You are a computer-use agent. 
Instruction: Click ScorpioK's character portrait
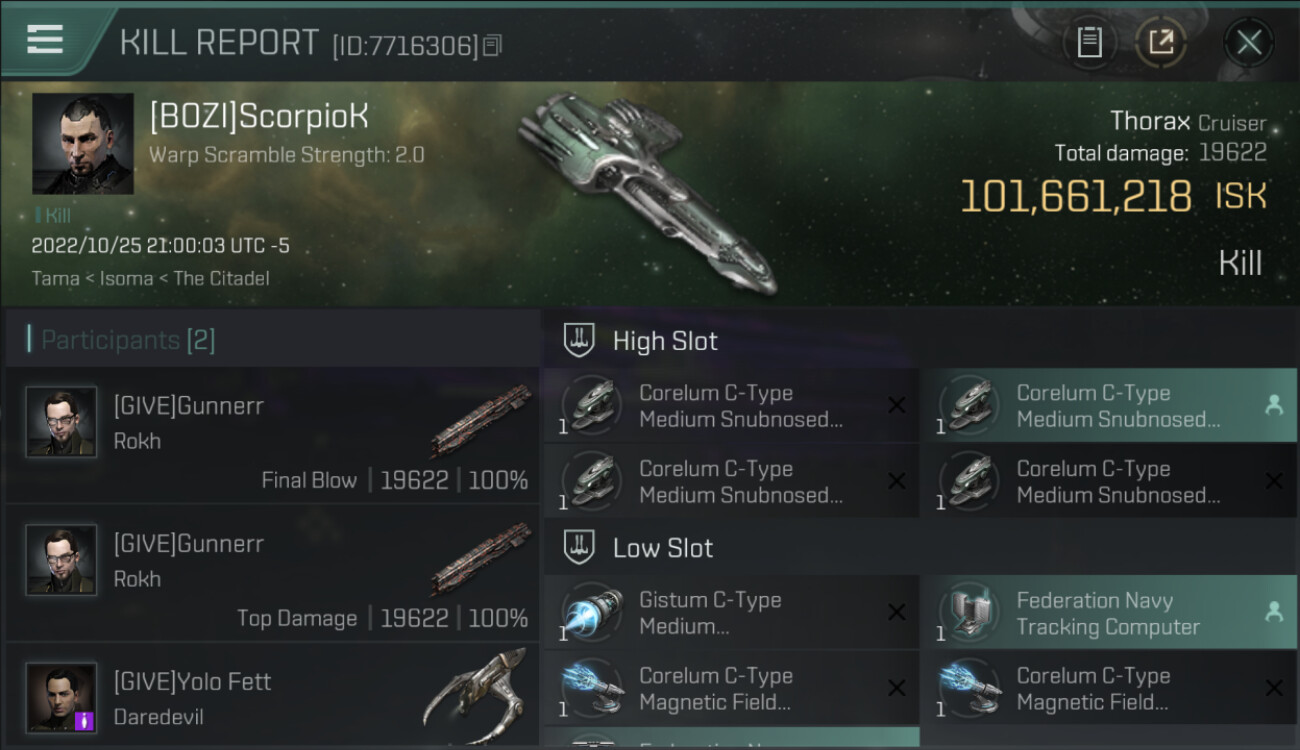[x=83, y=144]
